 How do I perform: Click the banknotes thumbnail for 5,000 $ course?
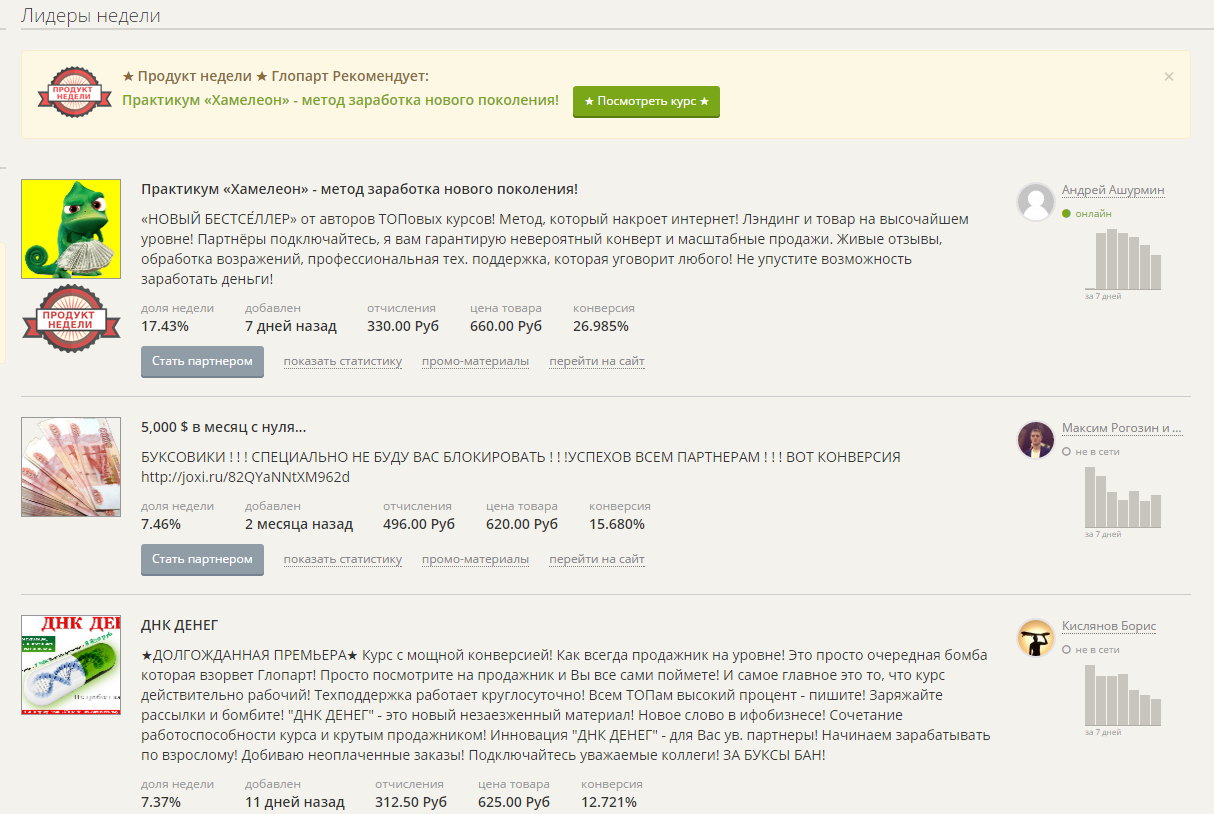(x=71, y=467)
